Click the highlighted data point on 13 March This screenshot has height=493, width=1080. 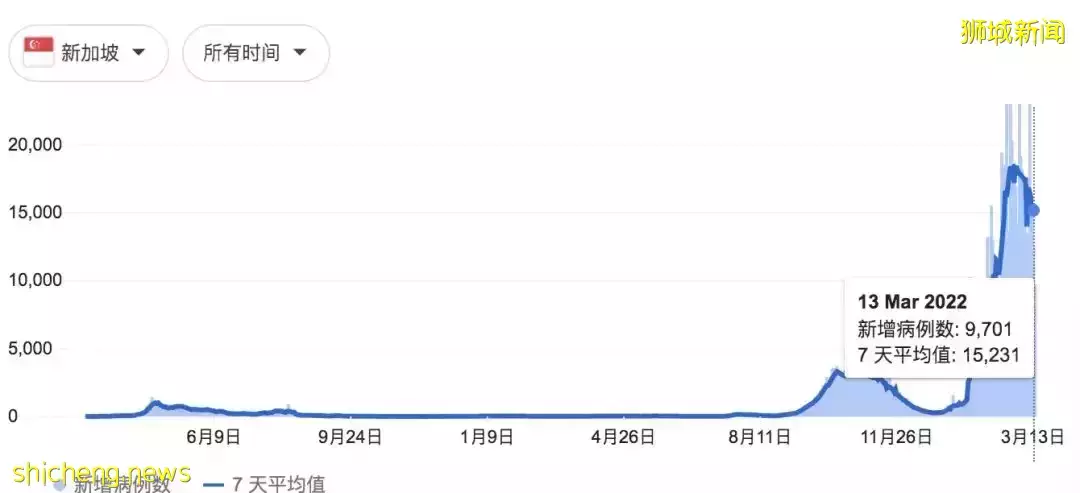pyautogui.click(x=1033, y=210)
